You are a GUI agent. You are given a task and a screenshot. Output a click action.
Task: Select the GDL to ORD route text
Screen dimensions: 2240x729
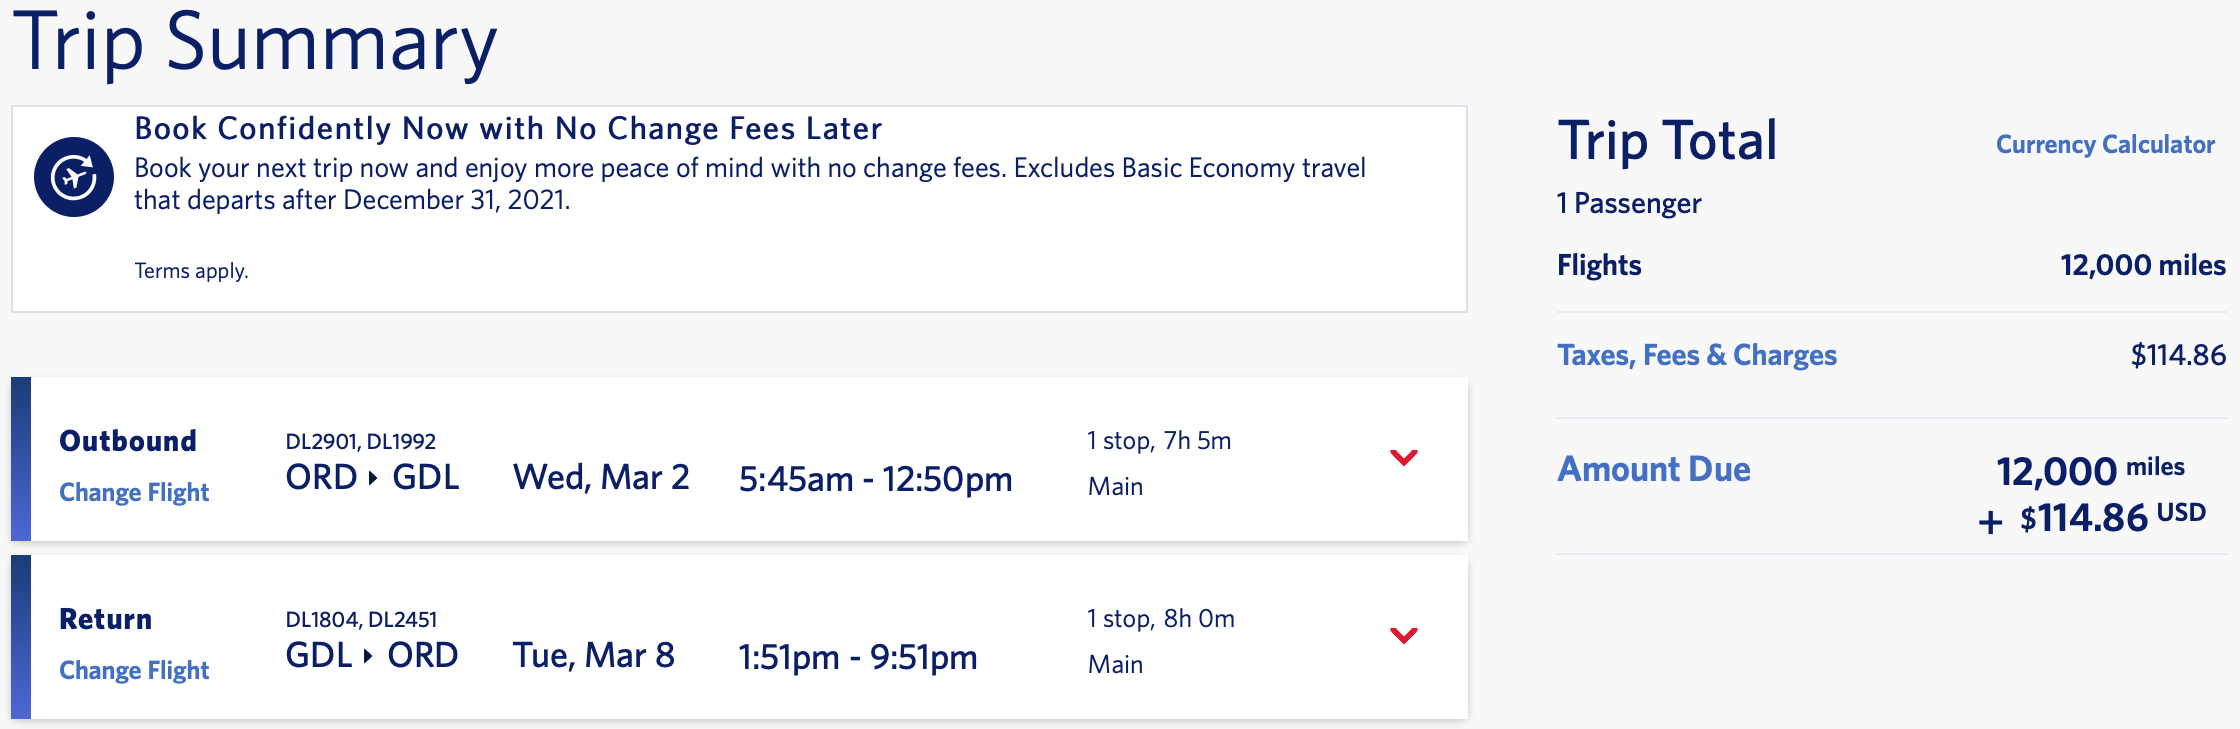coord(370,656)
